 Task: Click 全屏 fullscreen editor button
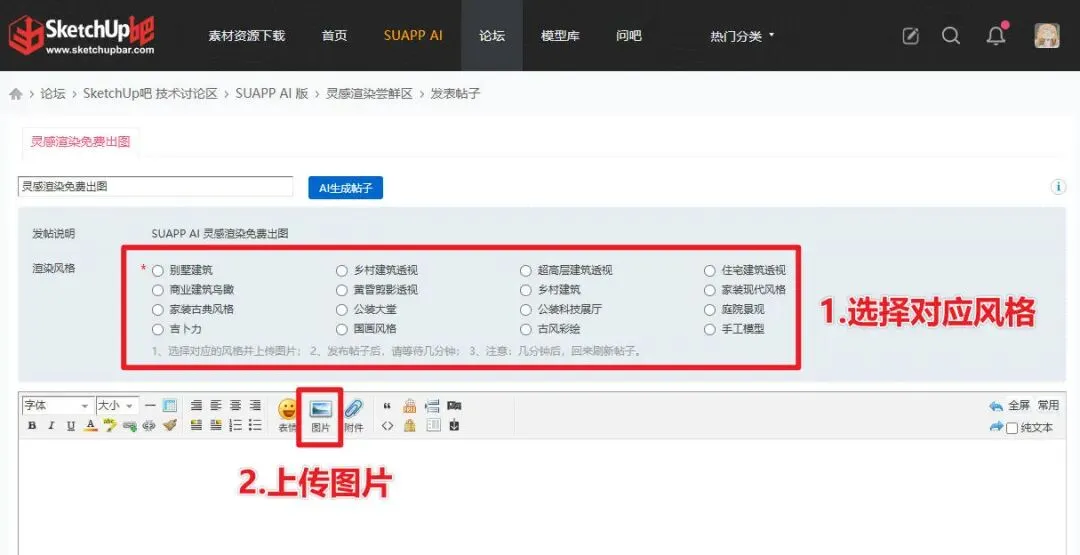(x=1019, y=406)
